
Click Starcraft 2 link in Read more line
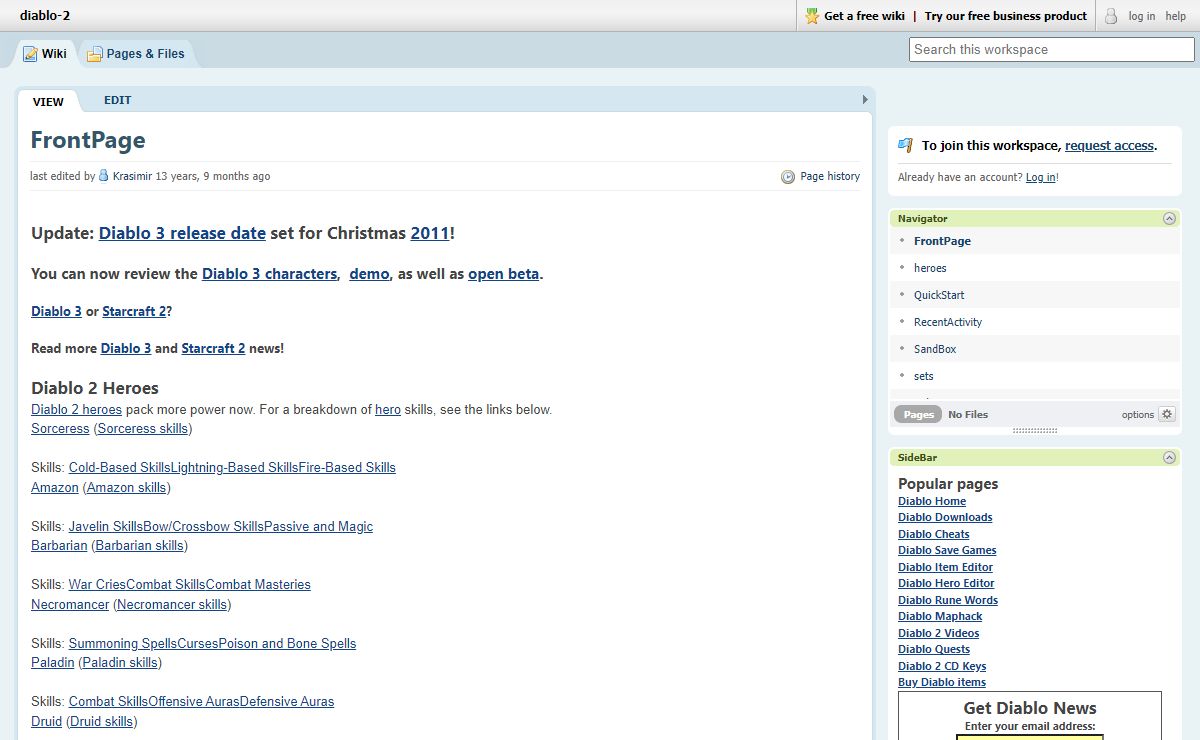[x=213, y=348]
